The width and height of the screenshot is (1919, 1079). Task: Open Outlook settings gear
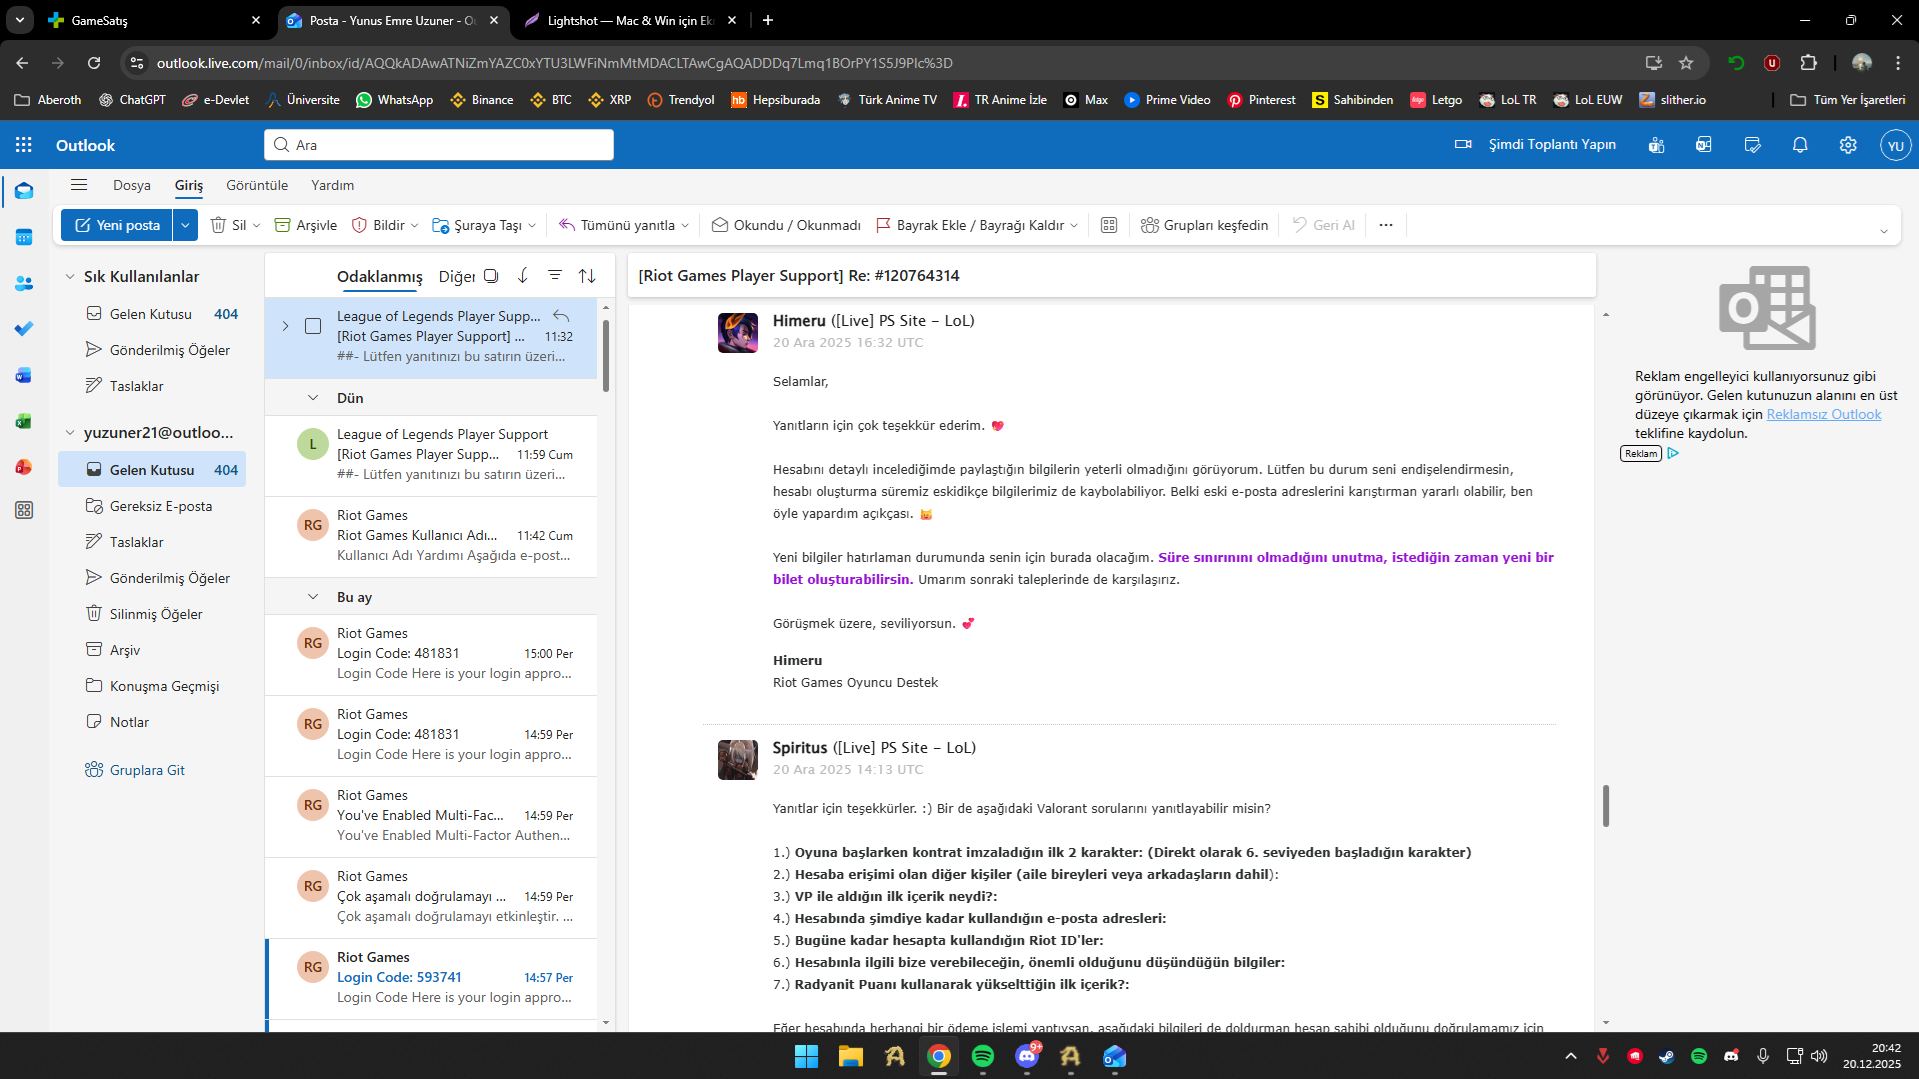tap(1848, 145)
